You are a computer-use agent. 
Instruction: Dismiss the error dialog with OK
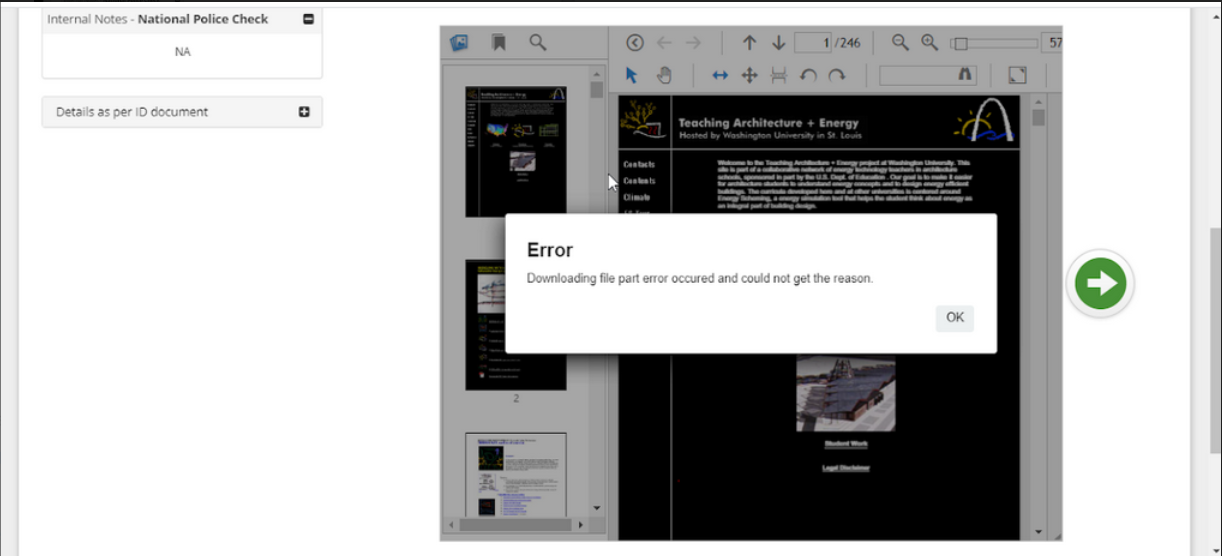[x=954, y=318]
